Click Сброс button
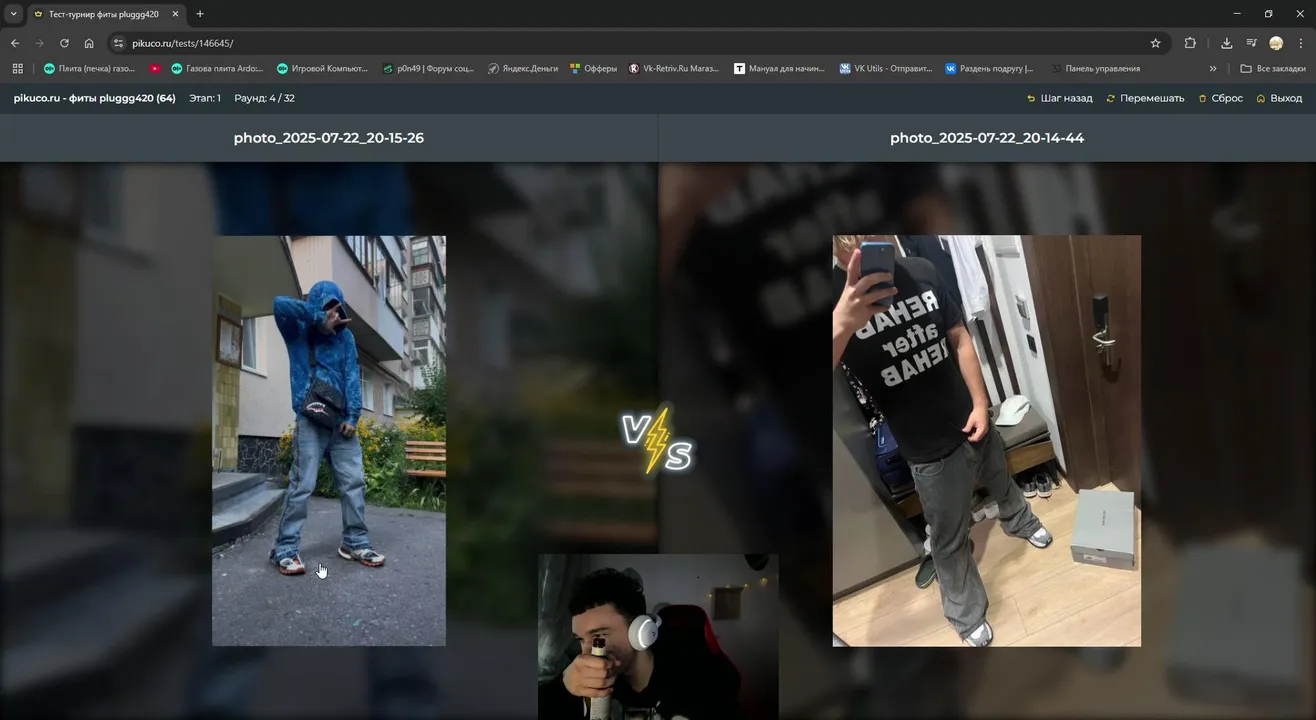This screenshot has width=1316, height=720. click(x=1221, y=98)
